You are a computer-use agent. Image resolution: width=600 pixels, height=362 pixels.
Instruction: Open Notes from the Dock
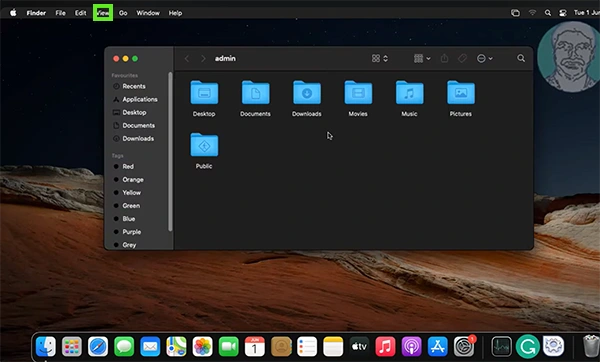[333, 346]
